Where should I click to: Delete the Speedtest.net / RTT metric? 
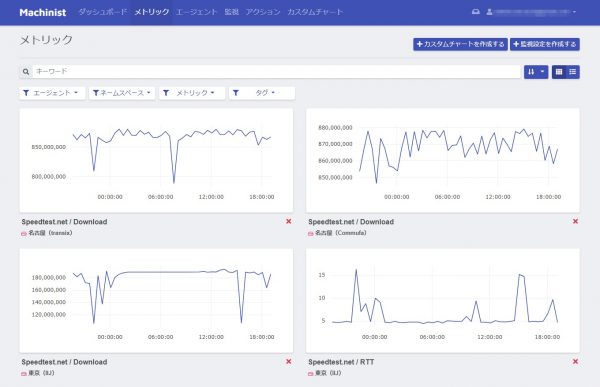click(575, 361)
